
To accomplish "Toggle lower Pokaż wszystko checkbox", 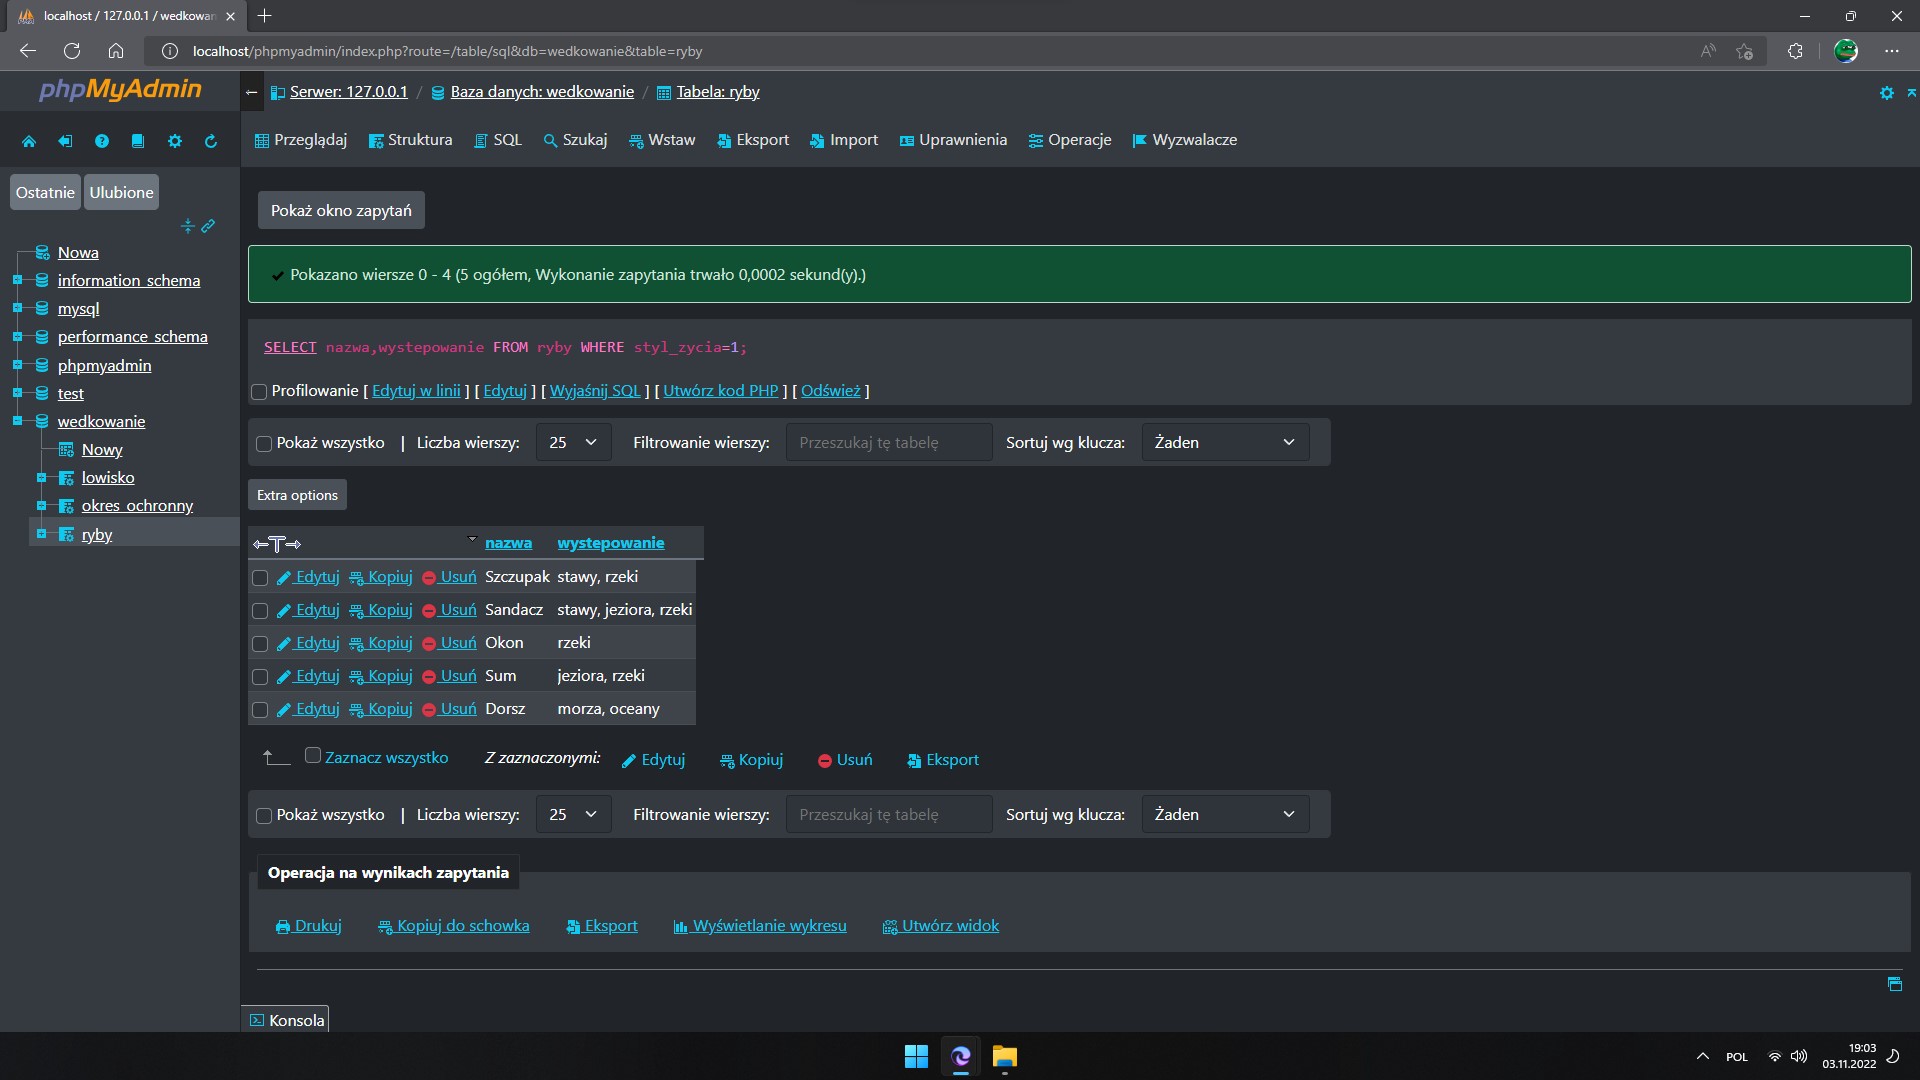I will point(264,816).
